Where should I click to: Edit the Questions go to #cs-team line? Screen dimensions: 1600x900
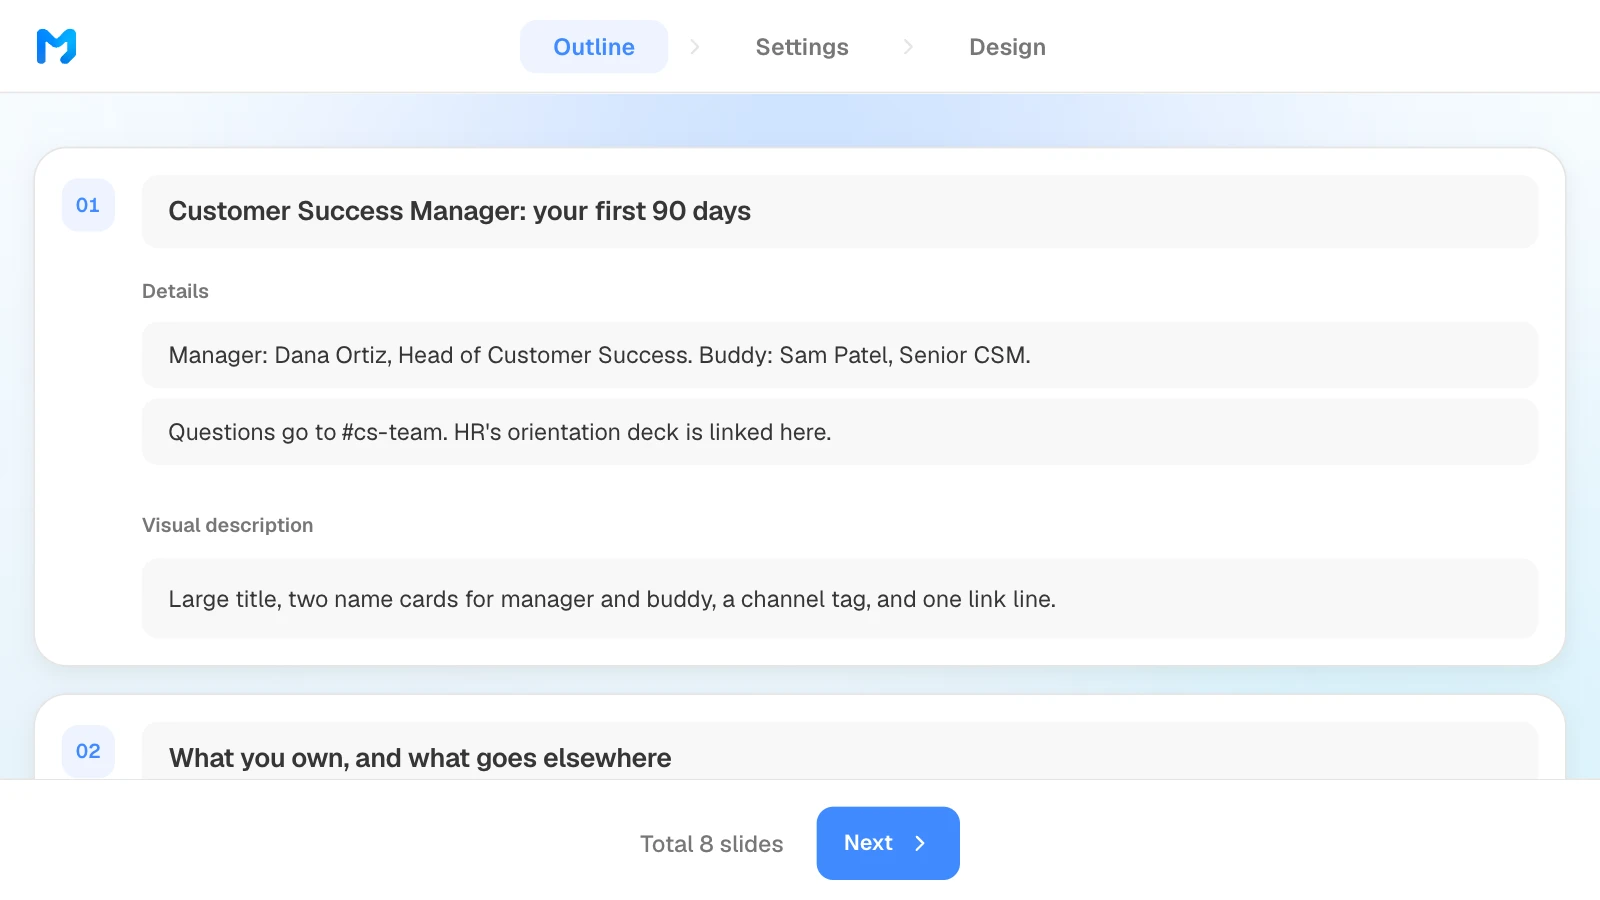pyautogui.click(x=840, y=432)
